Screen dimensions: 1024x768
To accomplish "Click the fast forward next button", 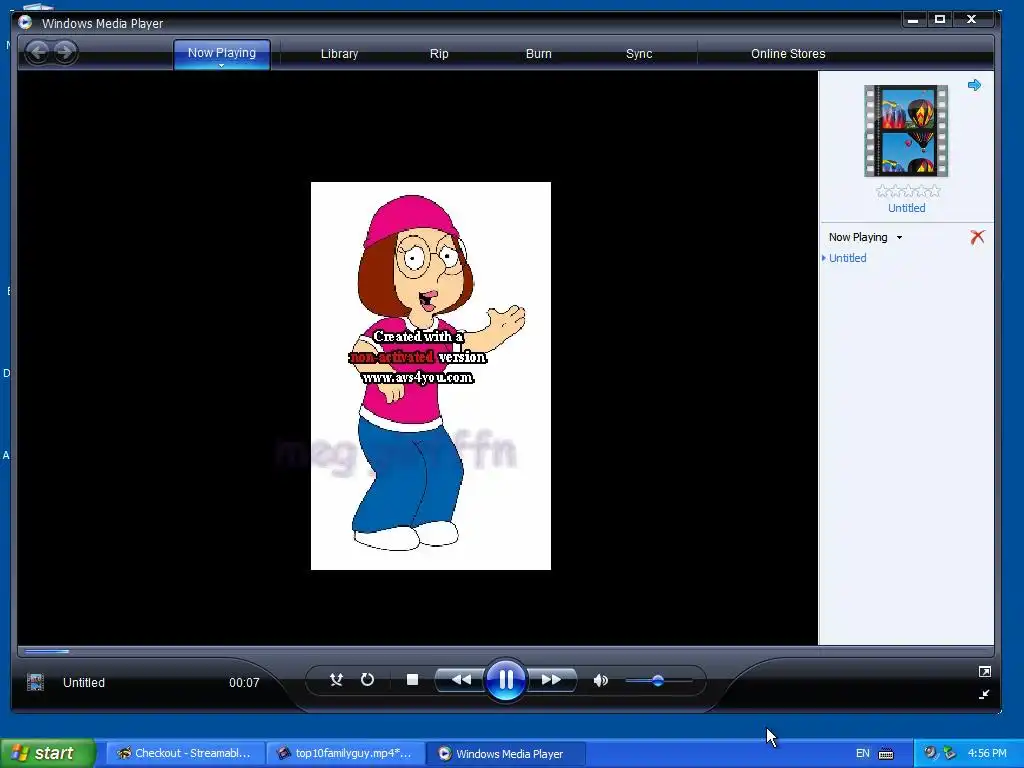I will tap(552, 680).
